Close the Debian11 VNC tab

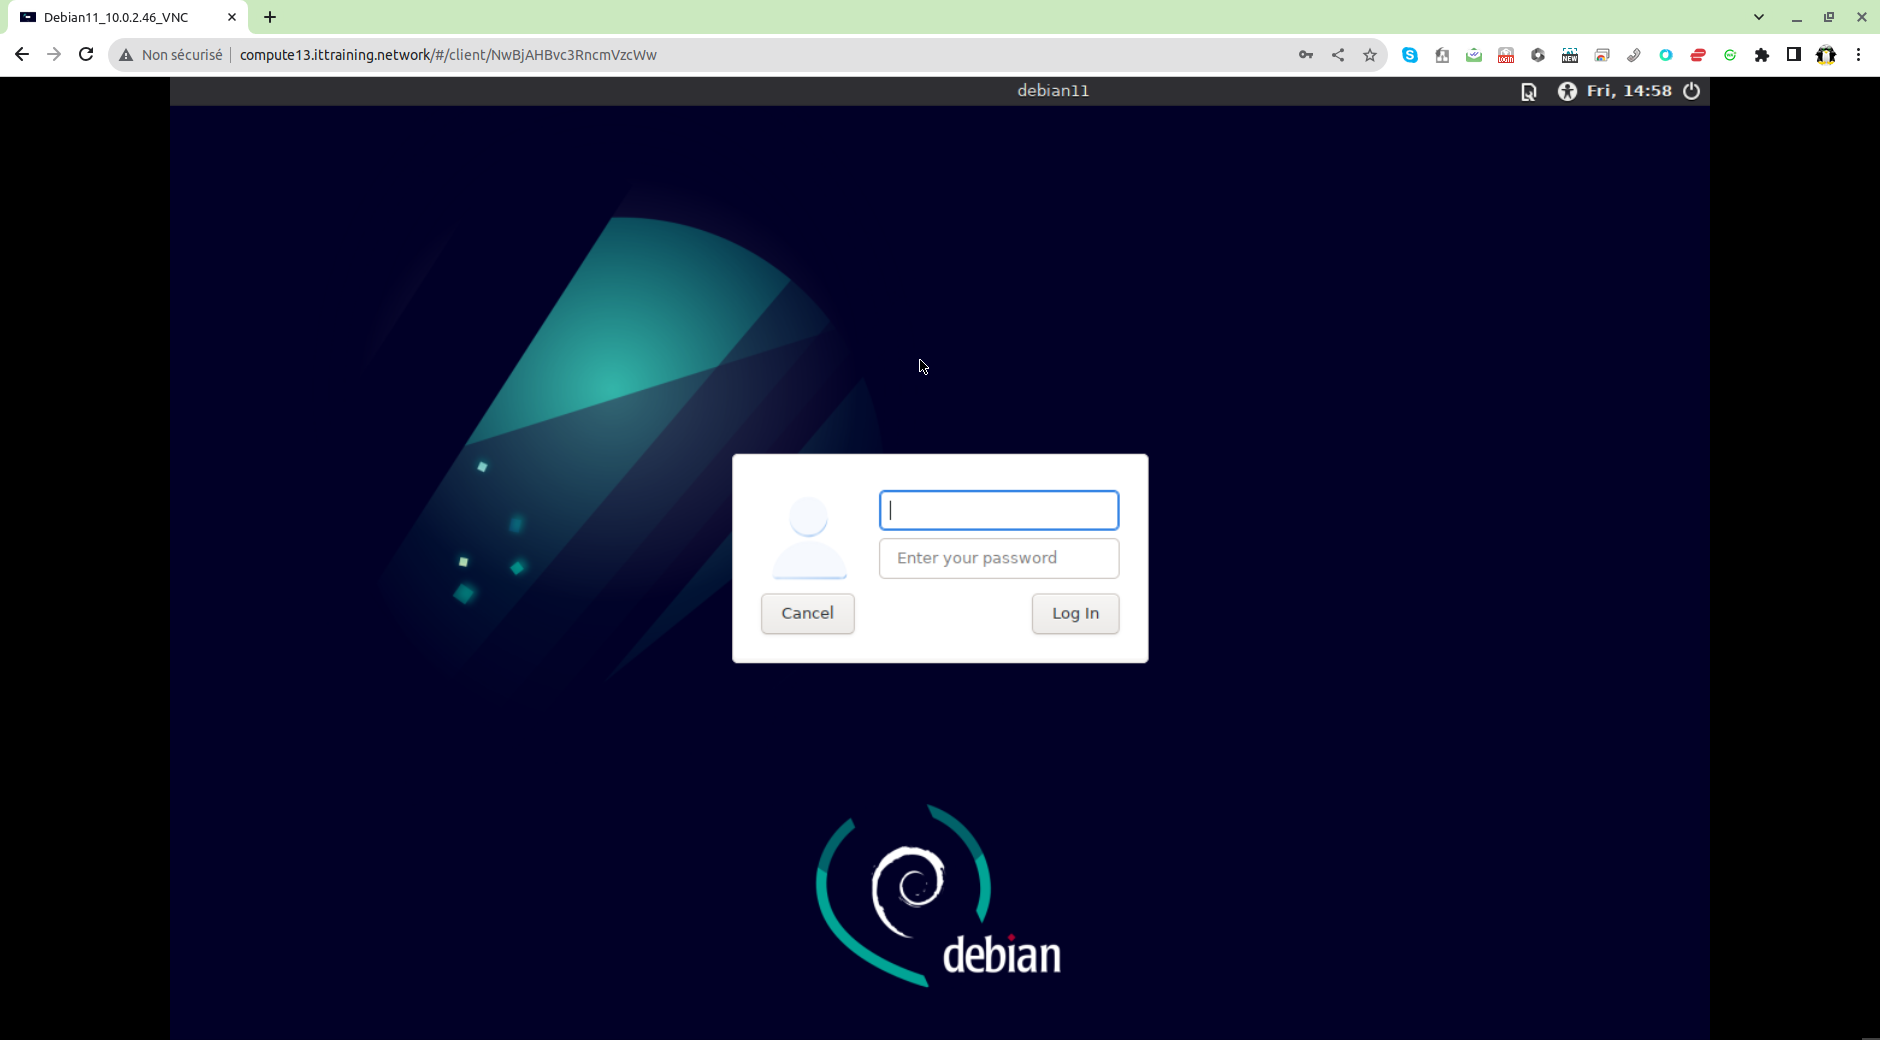232,17
